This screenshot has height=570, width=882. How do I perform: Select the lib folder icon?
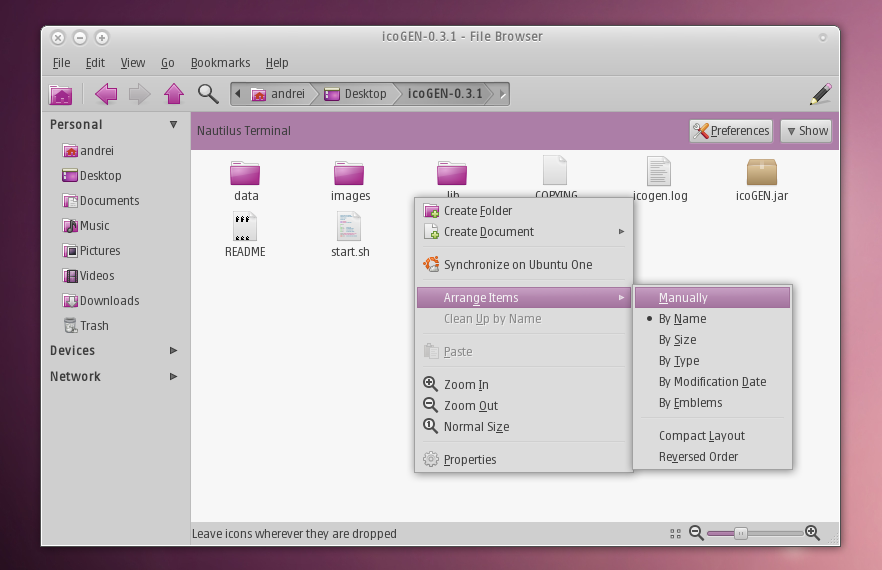pyautogui.click(x=452, y=173)
